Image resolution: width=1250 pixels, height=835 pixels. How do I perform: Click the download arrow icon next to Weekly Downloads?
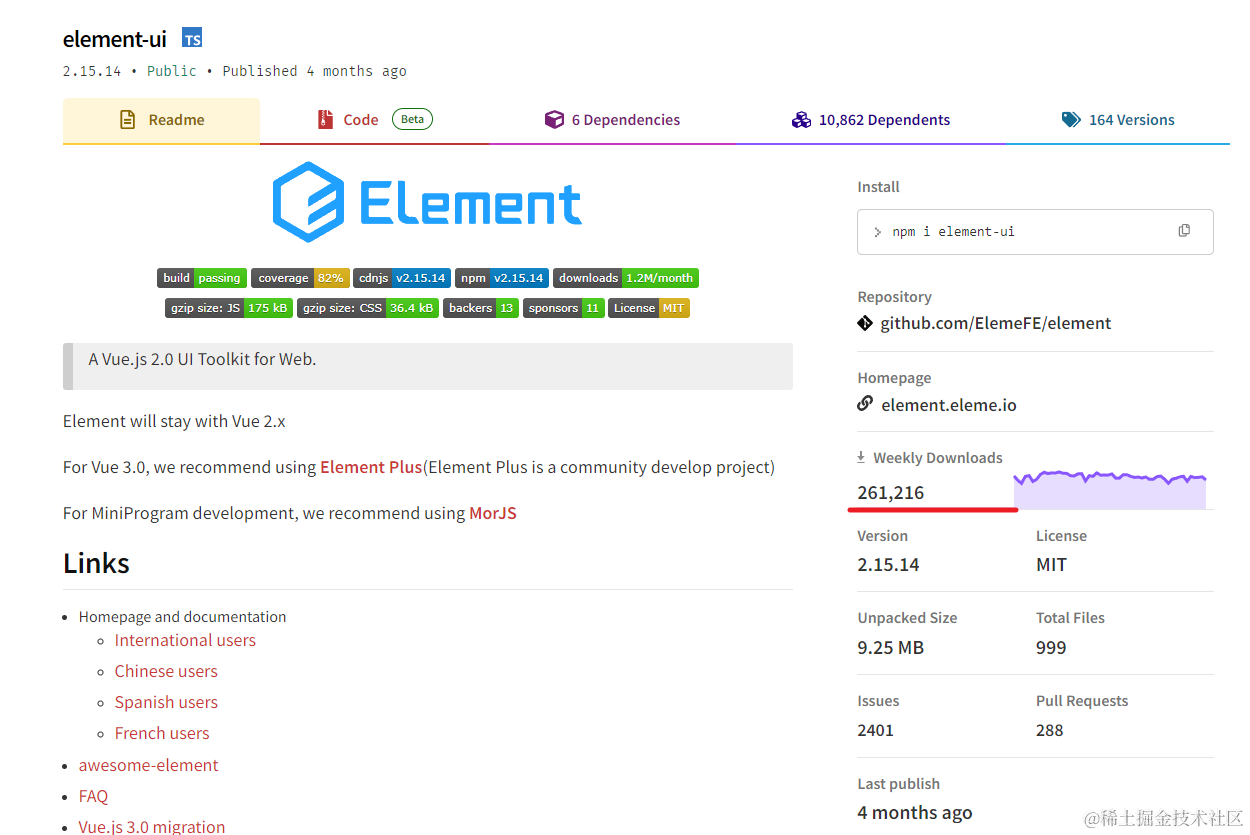861,456
